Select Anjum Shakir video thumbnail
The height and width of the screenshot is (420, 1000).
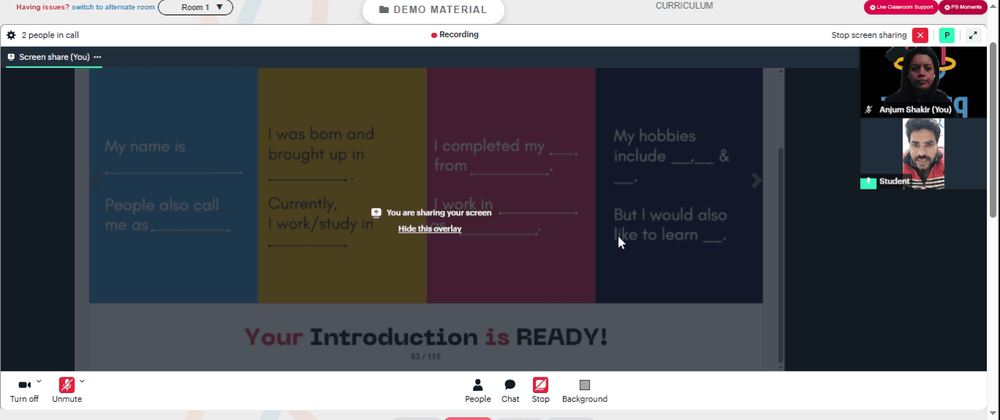pyautogui.click(x=923, y=82)
